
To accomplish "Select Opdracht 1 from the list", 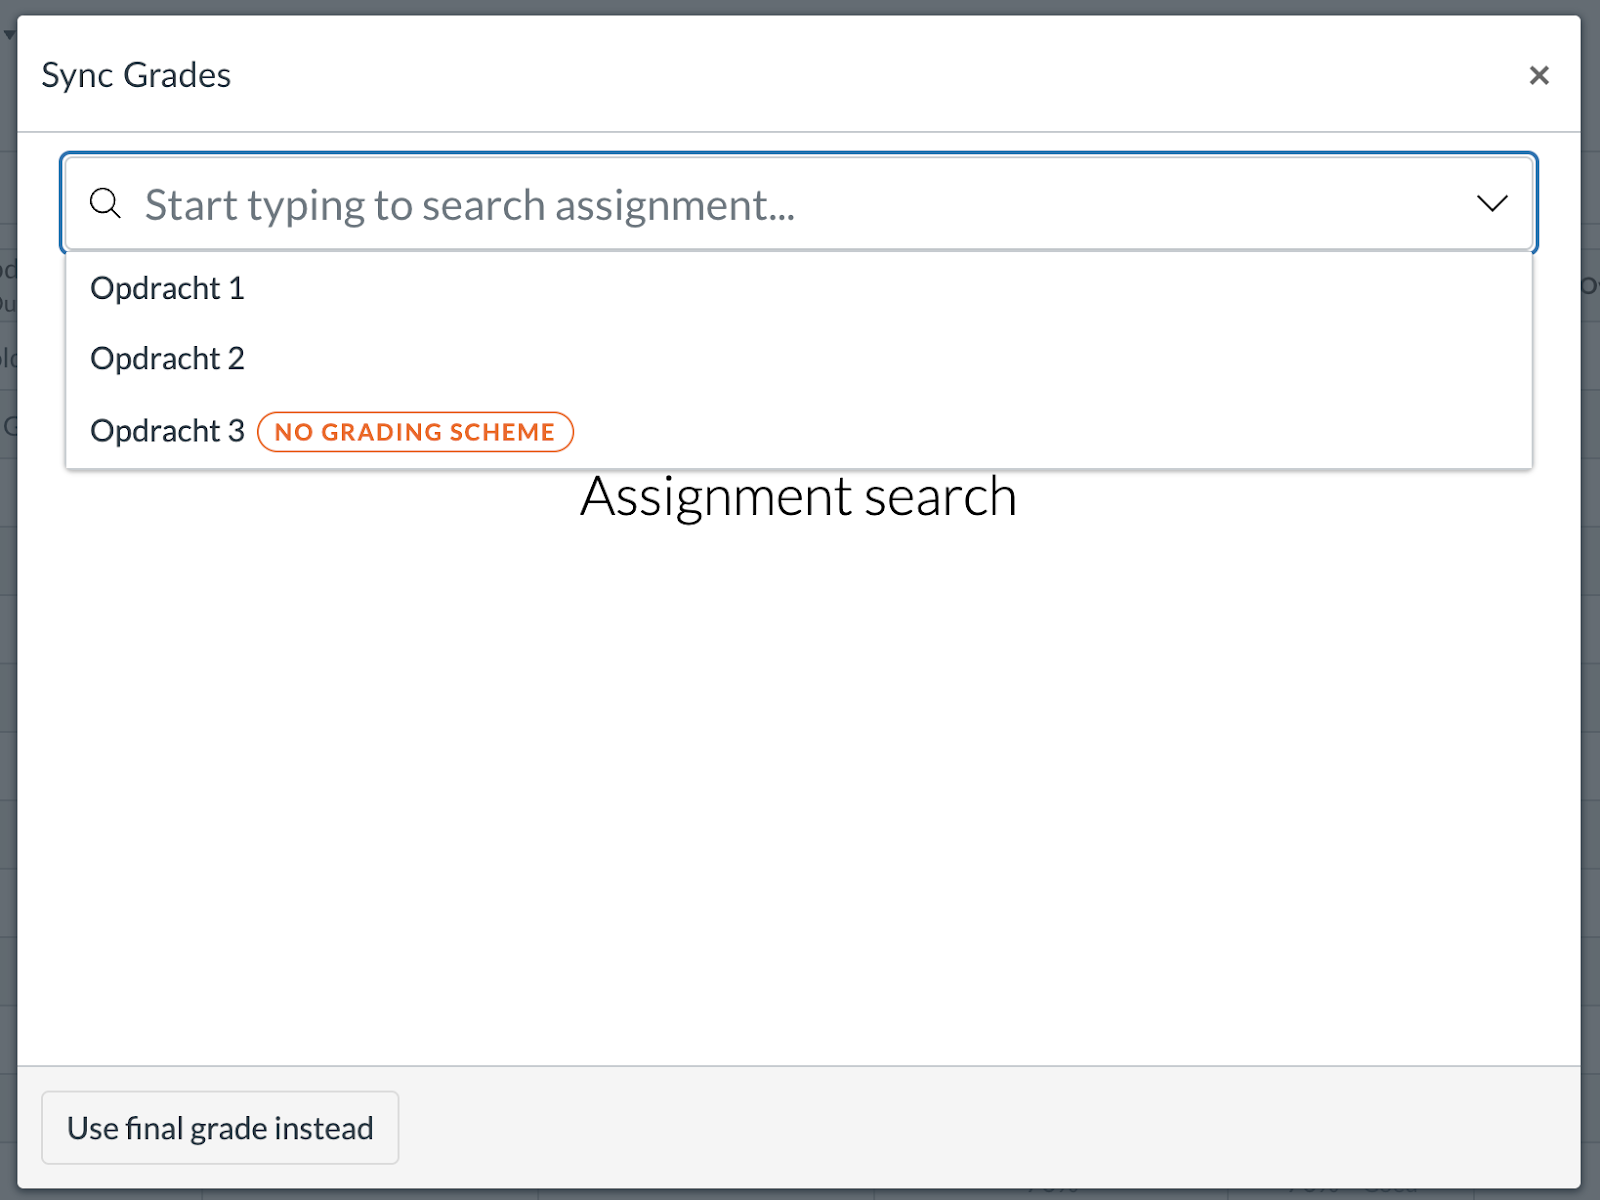I will pos(167,289).
